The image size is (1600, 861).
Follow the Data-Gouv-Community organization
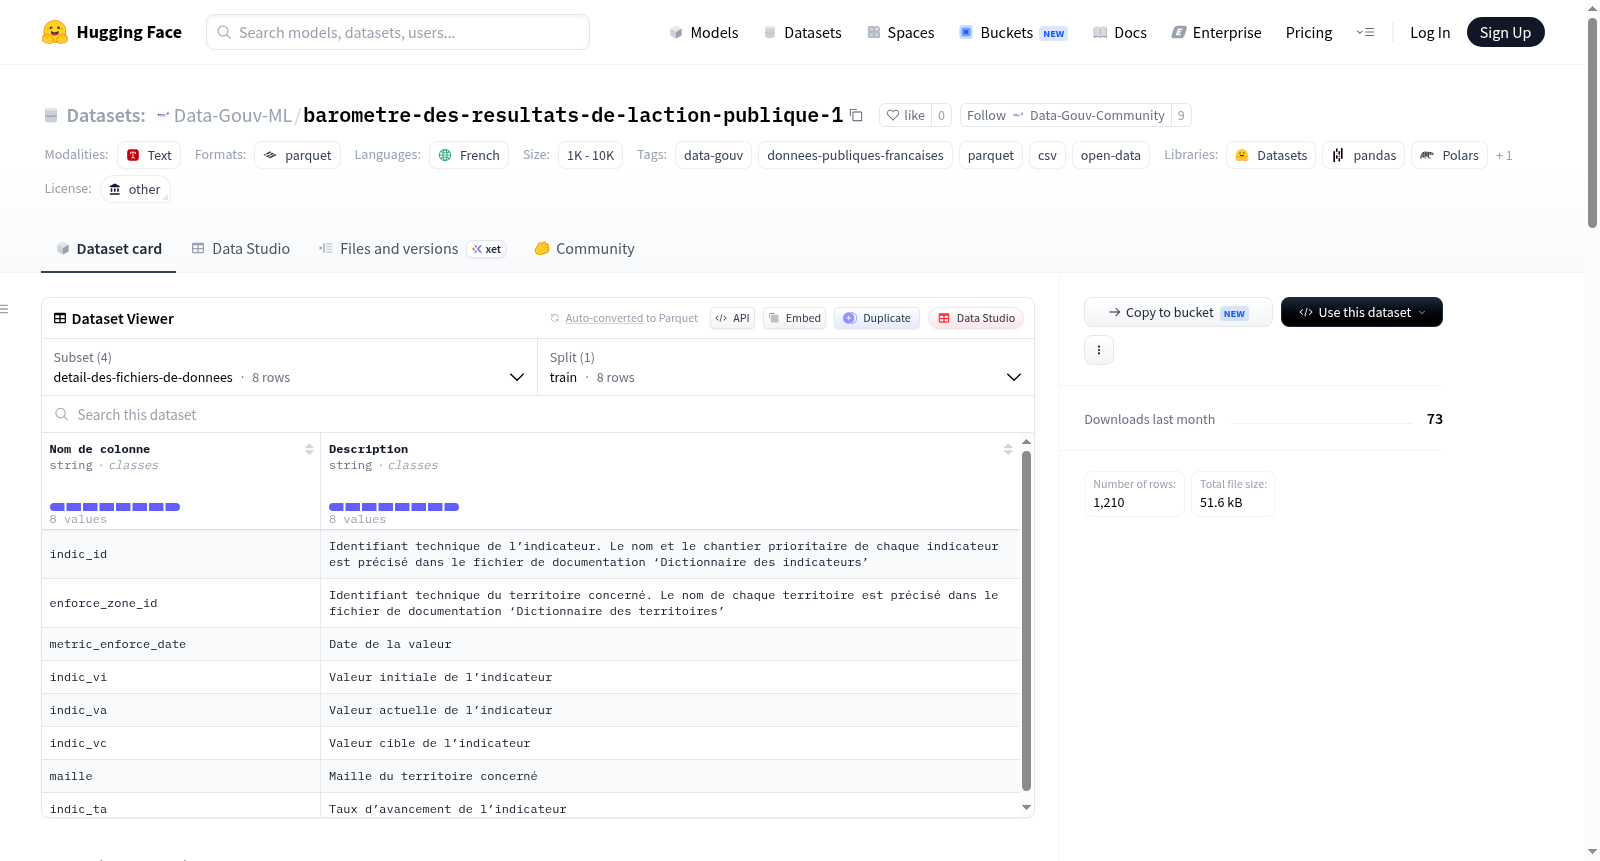(x=1065, y=115)
